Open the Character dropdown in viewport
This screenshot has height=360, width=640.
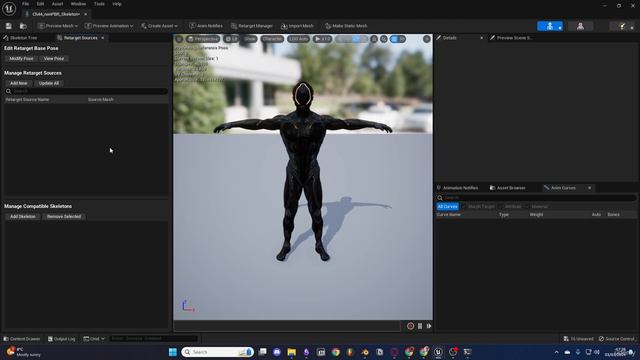point(272,39)
